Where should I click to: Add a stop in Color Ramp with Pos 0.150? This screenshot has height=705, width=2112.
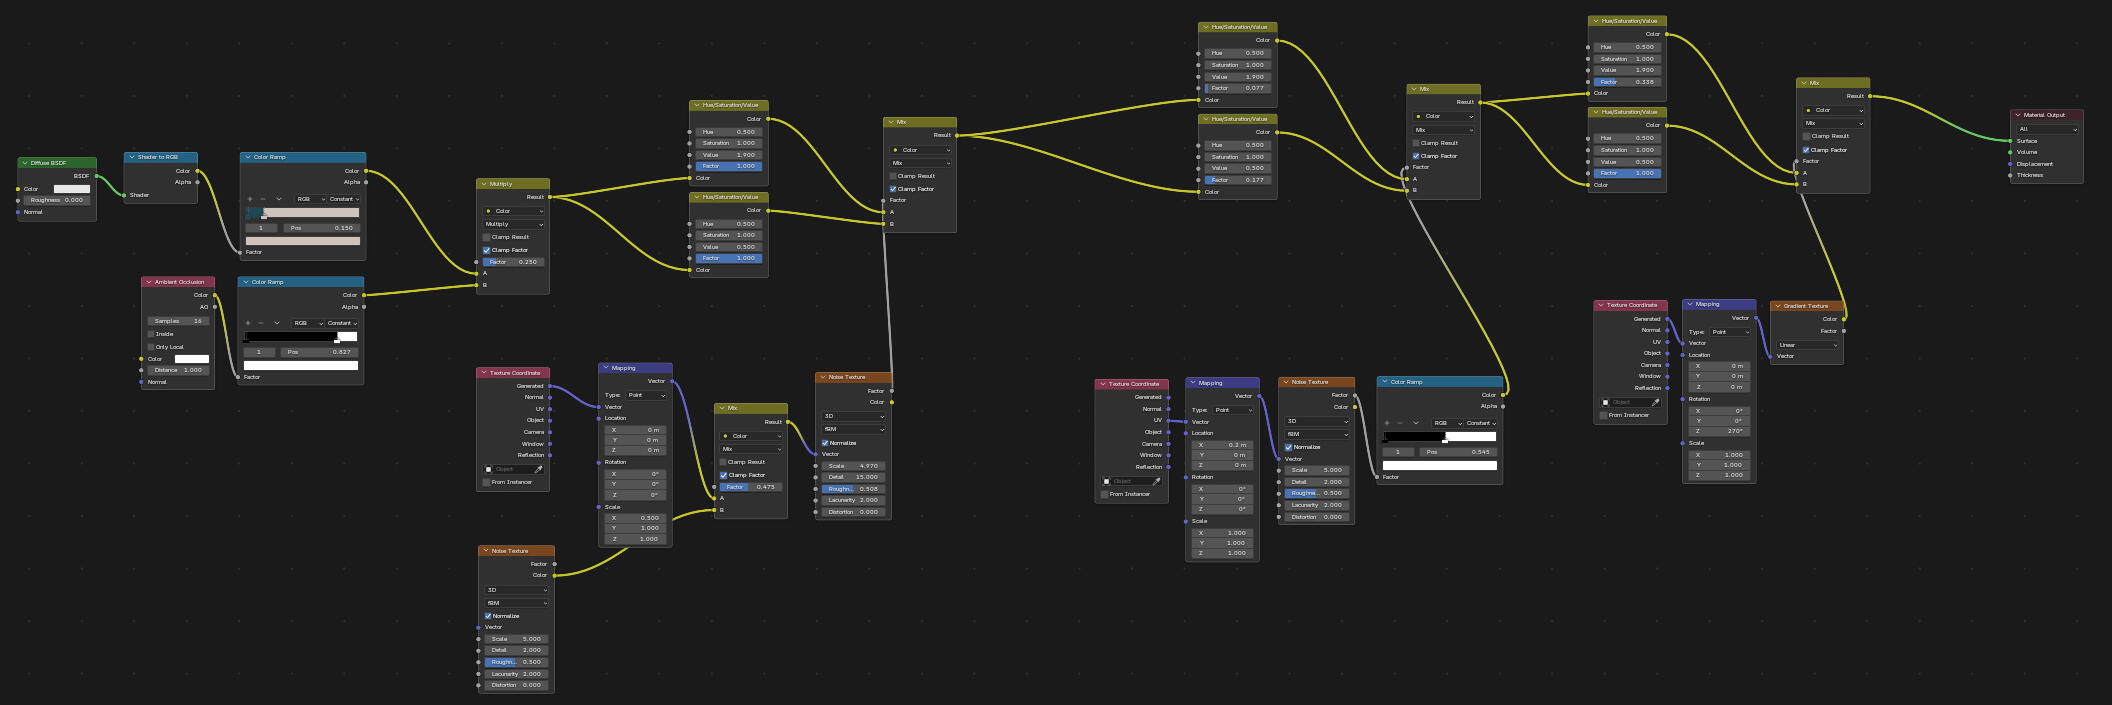[x=249, y=199]
